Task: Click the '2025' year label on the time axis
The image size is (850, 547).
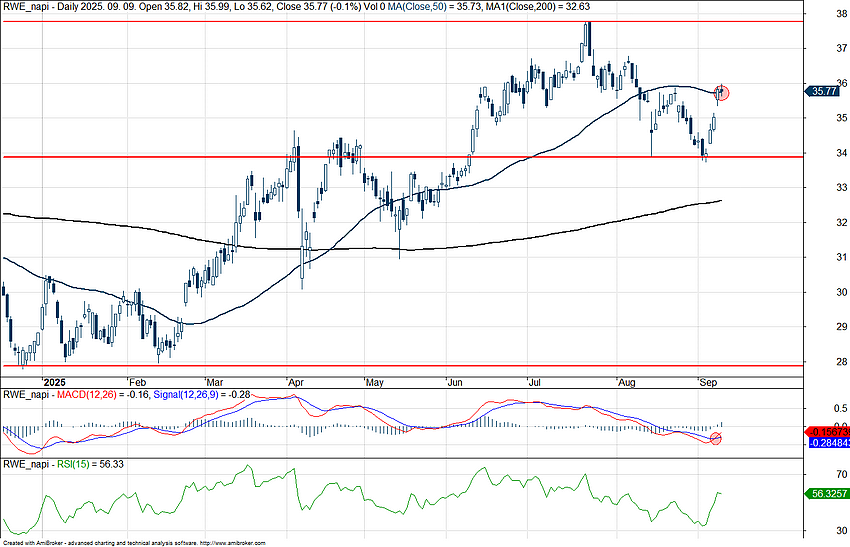Action: coord(55,382)
